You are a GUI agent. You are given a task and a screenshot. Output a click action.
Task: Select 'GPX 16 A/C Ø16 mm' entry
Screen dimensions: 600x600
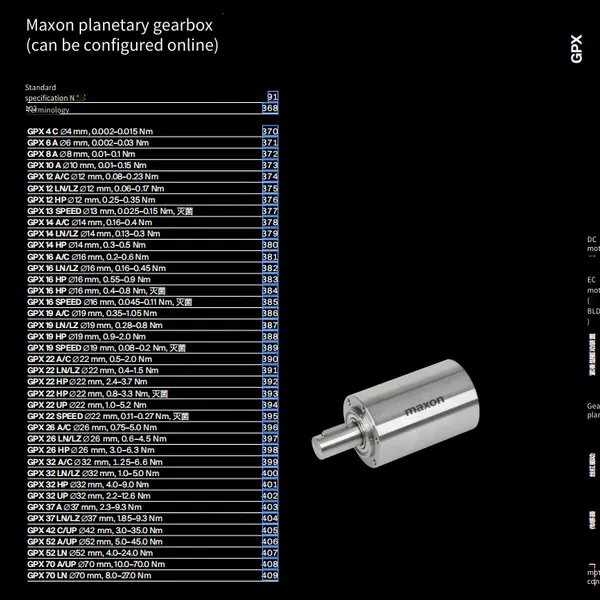tap(88, 257)
